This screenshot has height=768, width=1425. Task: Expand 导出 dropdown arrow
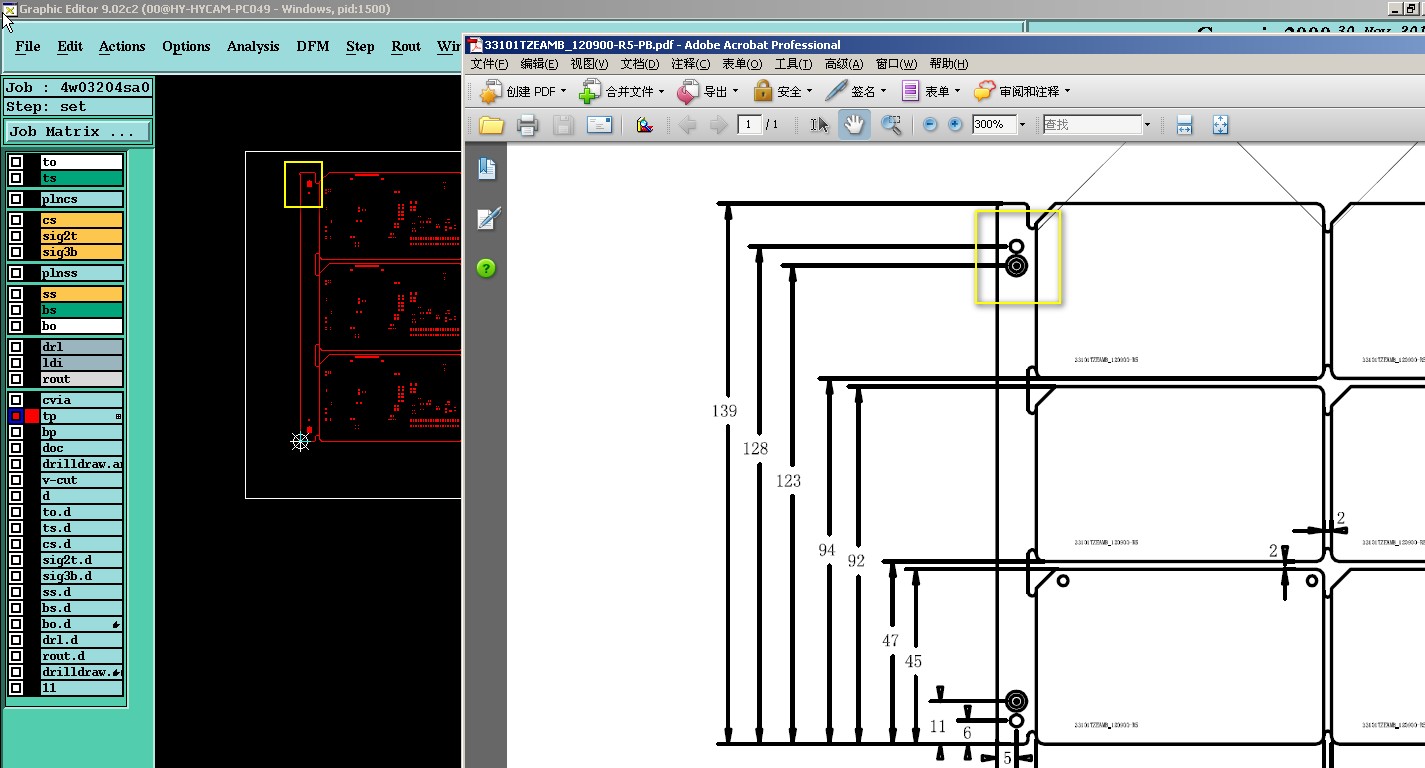735,92
